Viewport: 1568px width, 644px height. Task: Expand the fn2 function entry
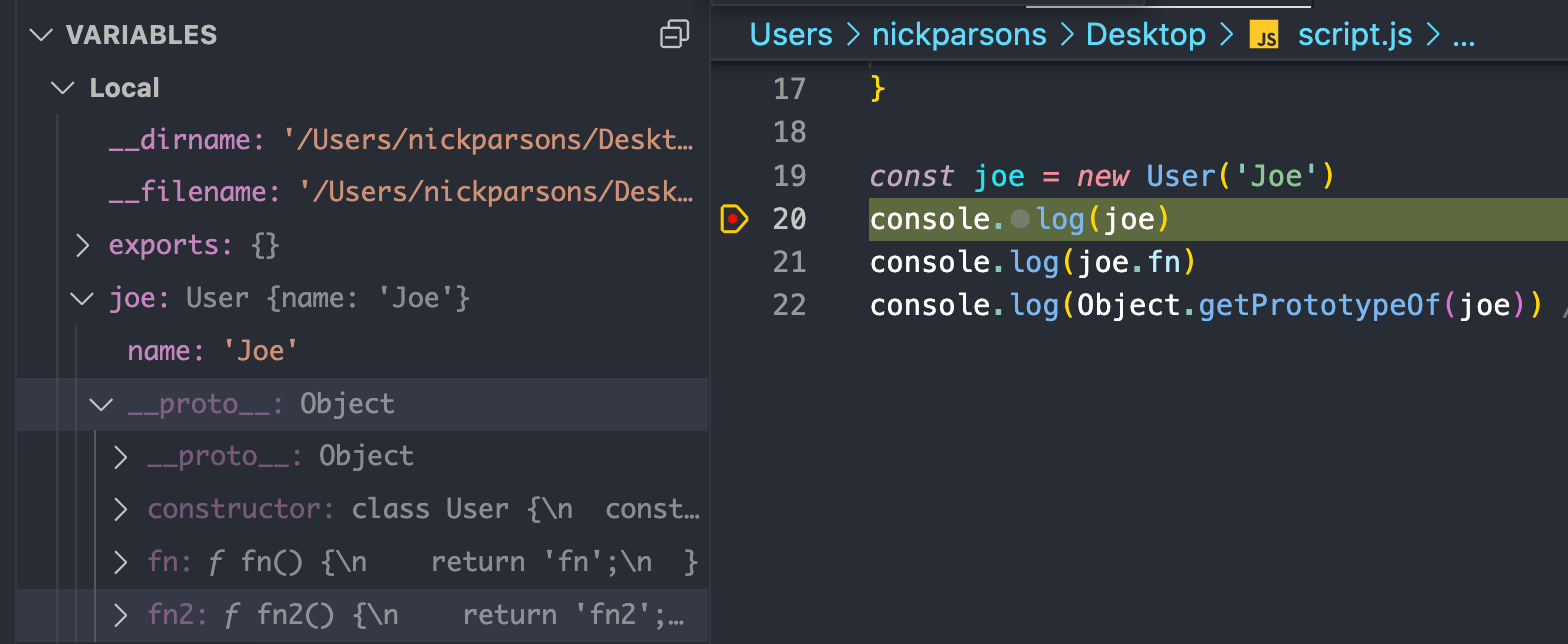pyautogui.click(x=121, y=615)
